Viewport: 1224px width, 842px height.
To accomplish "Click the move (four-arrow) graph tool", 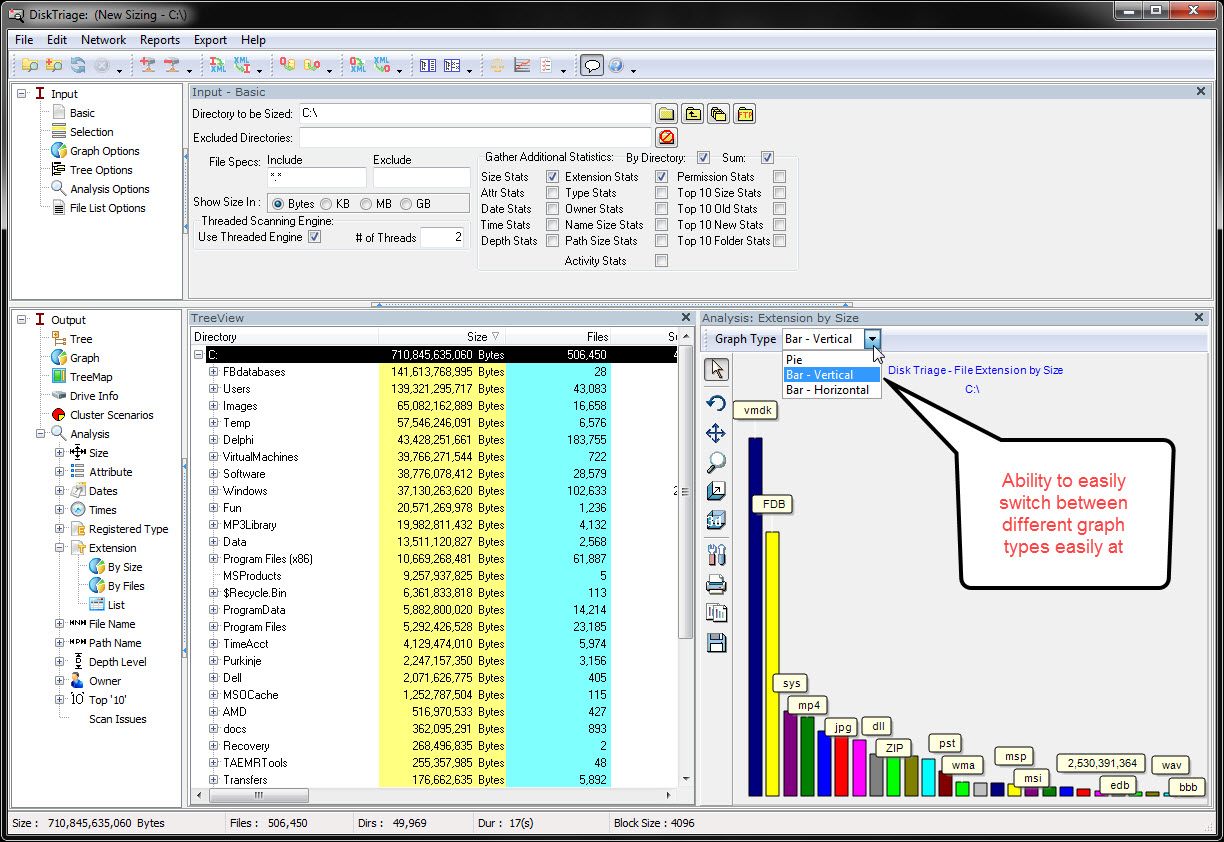I will pos(717,433).
